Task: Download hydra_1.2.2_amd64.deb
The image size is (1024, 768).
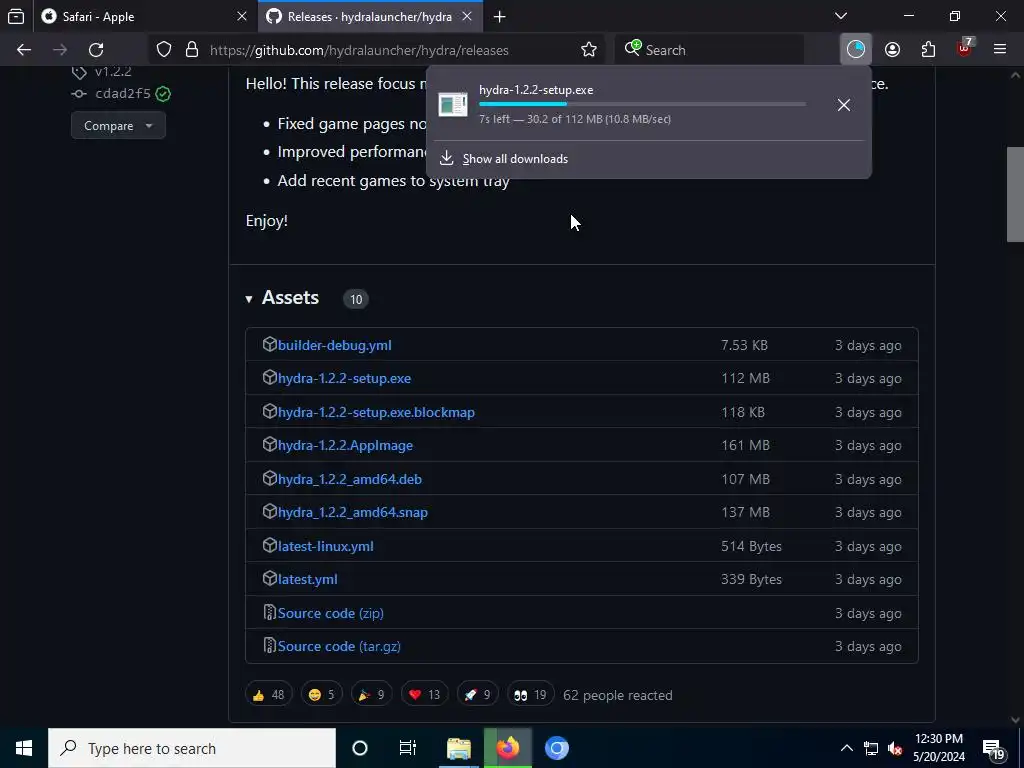Action: pos(349,479)
